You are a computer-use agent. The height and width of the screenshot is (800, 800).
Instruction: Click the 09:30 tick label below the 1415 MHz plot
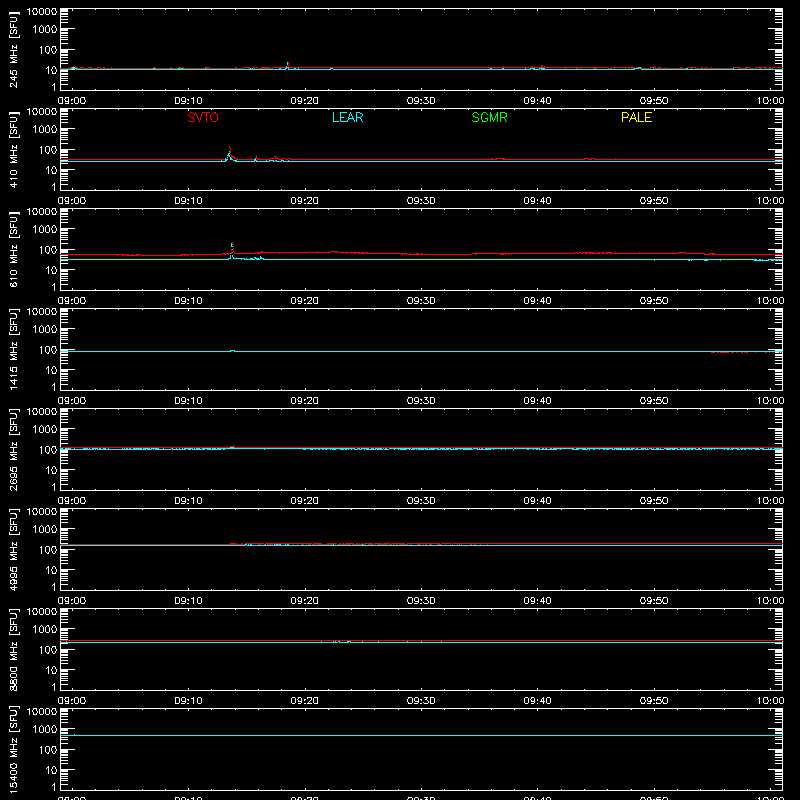[x=421, y=401]
